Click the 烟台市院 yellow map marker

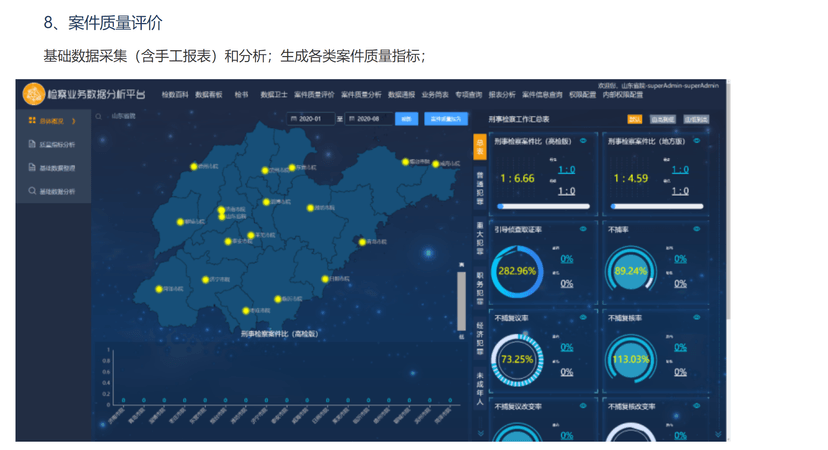click(x=405, y=162)
